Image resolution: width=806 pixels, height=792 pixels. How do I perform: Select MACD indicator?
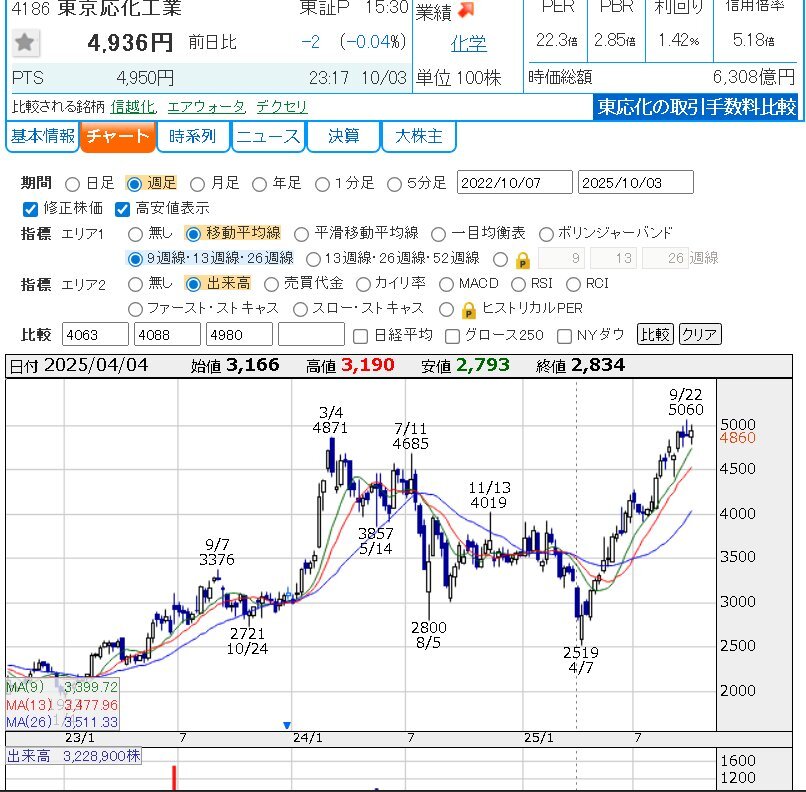coord(446,284)
